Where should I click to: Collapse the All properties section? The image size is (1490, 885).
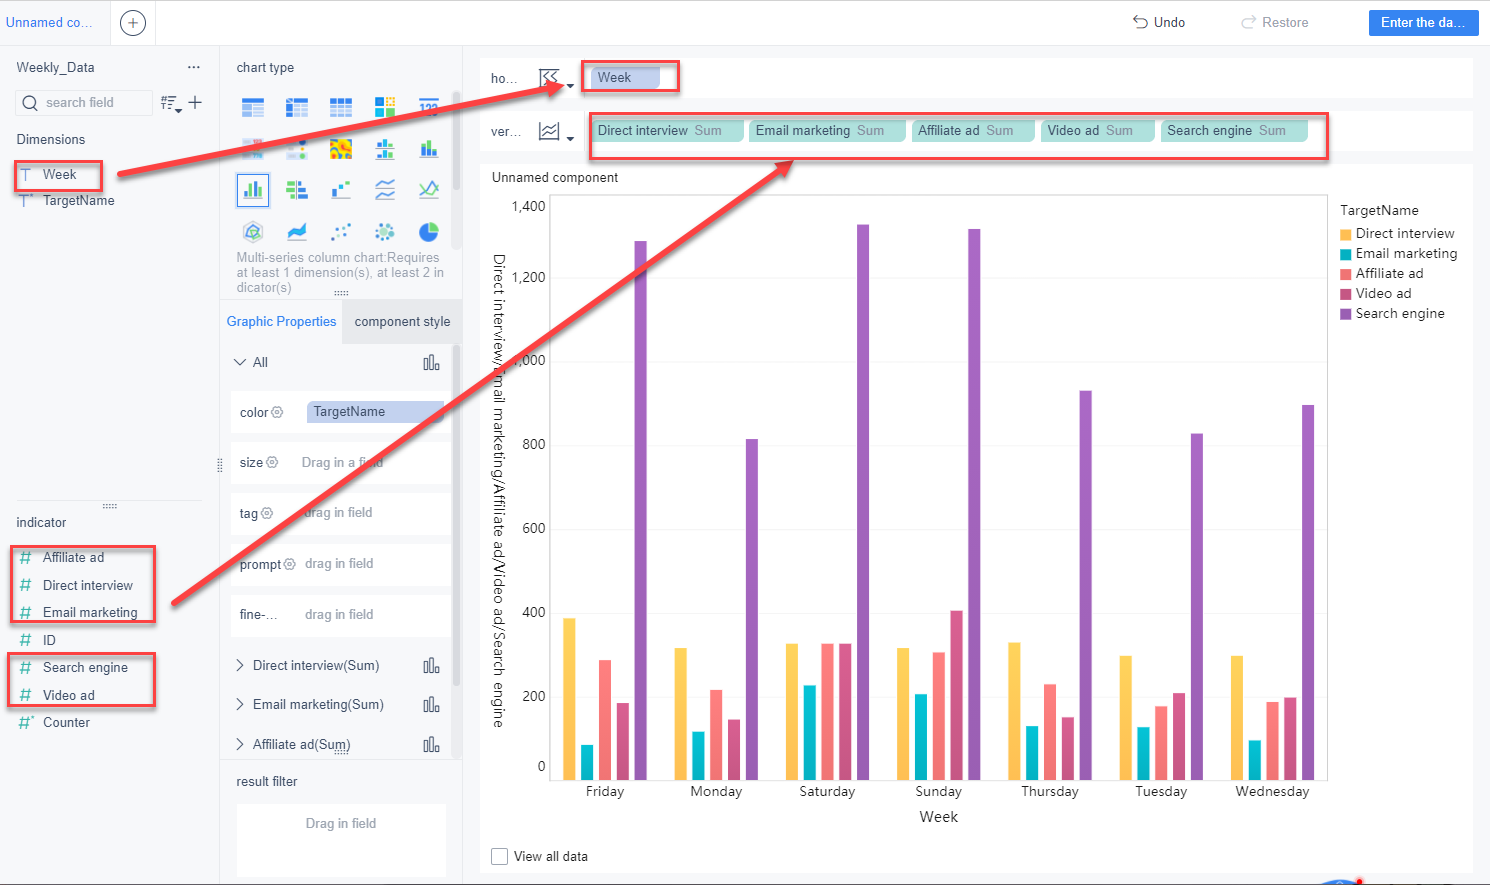click(240, 362)
